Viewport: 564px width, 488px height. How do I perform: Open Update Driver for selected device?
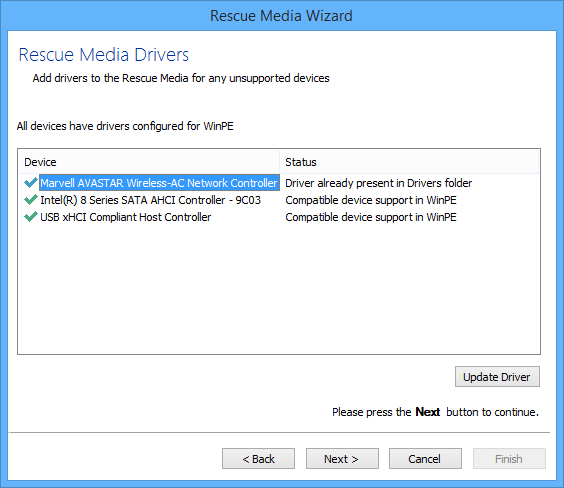[x=497, y=377]
